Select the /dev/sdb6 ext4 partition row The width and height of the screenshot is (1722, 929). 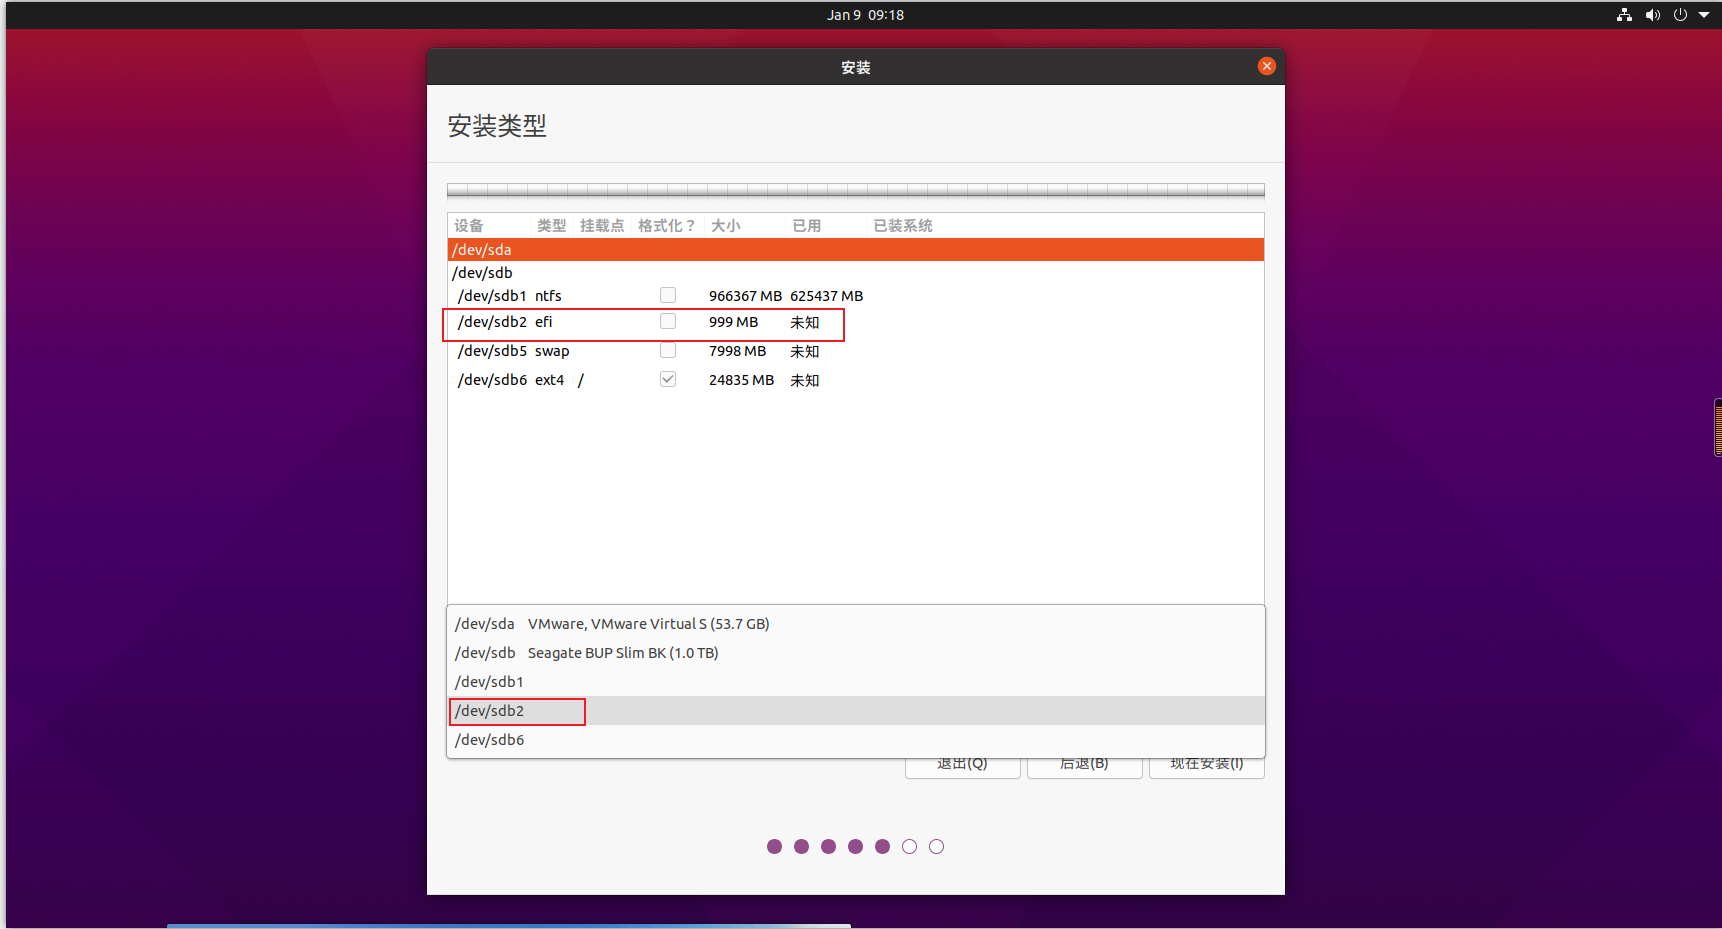[x=856, y=380]
